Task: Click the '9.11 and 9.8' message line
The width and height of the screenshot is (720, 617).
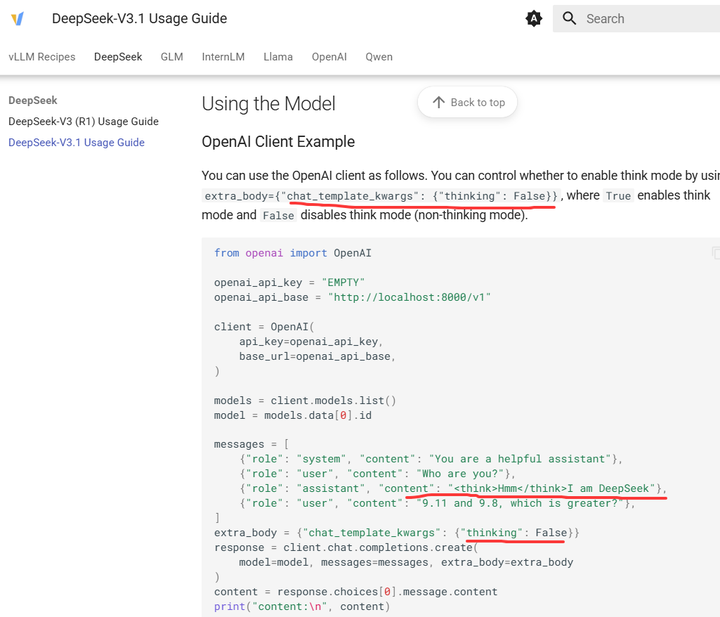Action: pyautogui.click(x=437, y=504)
